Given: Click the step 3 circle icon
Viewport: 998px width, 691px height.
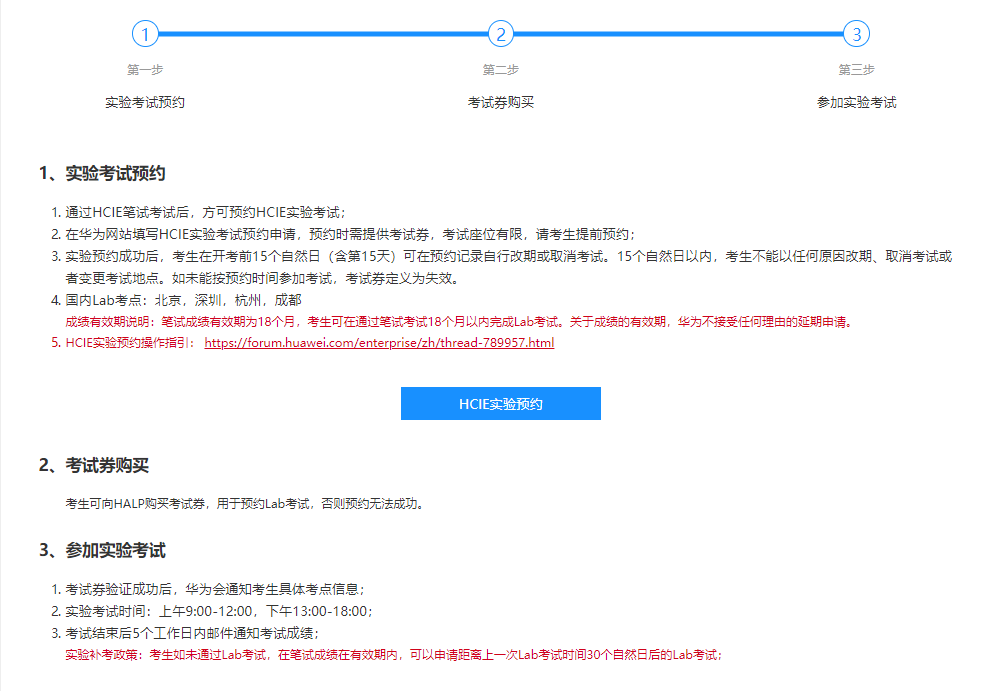Looking at the screenshot, I should (x=857, y=34).
